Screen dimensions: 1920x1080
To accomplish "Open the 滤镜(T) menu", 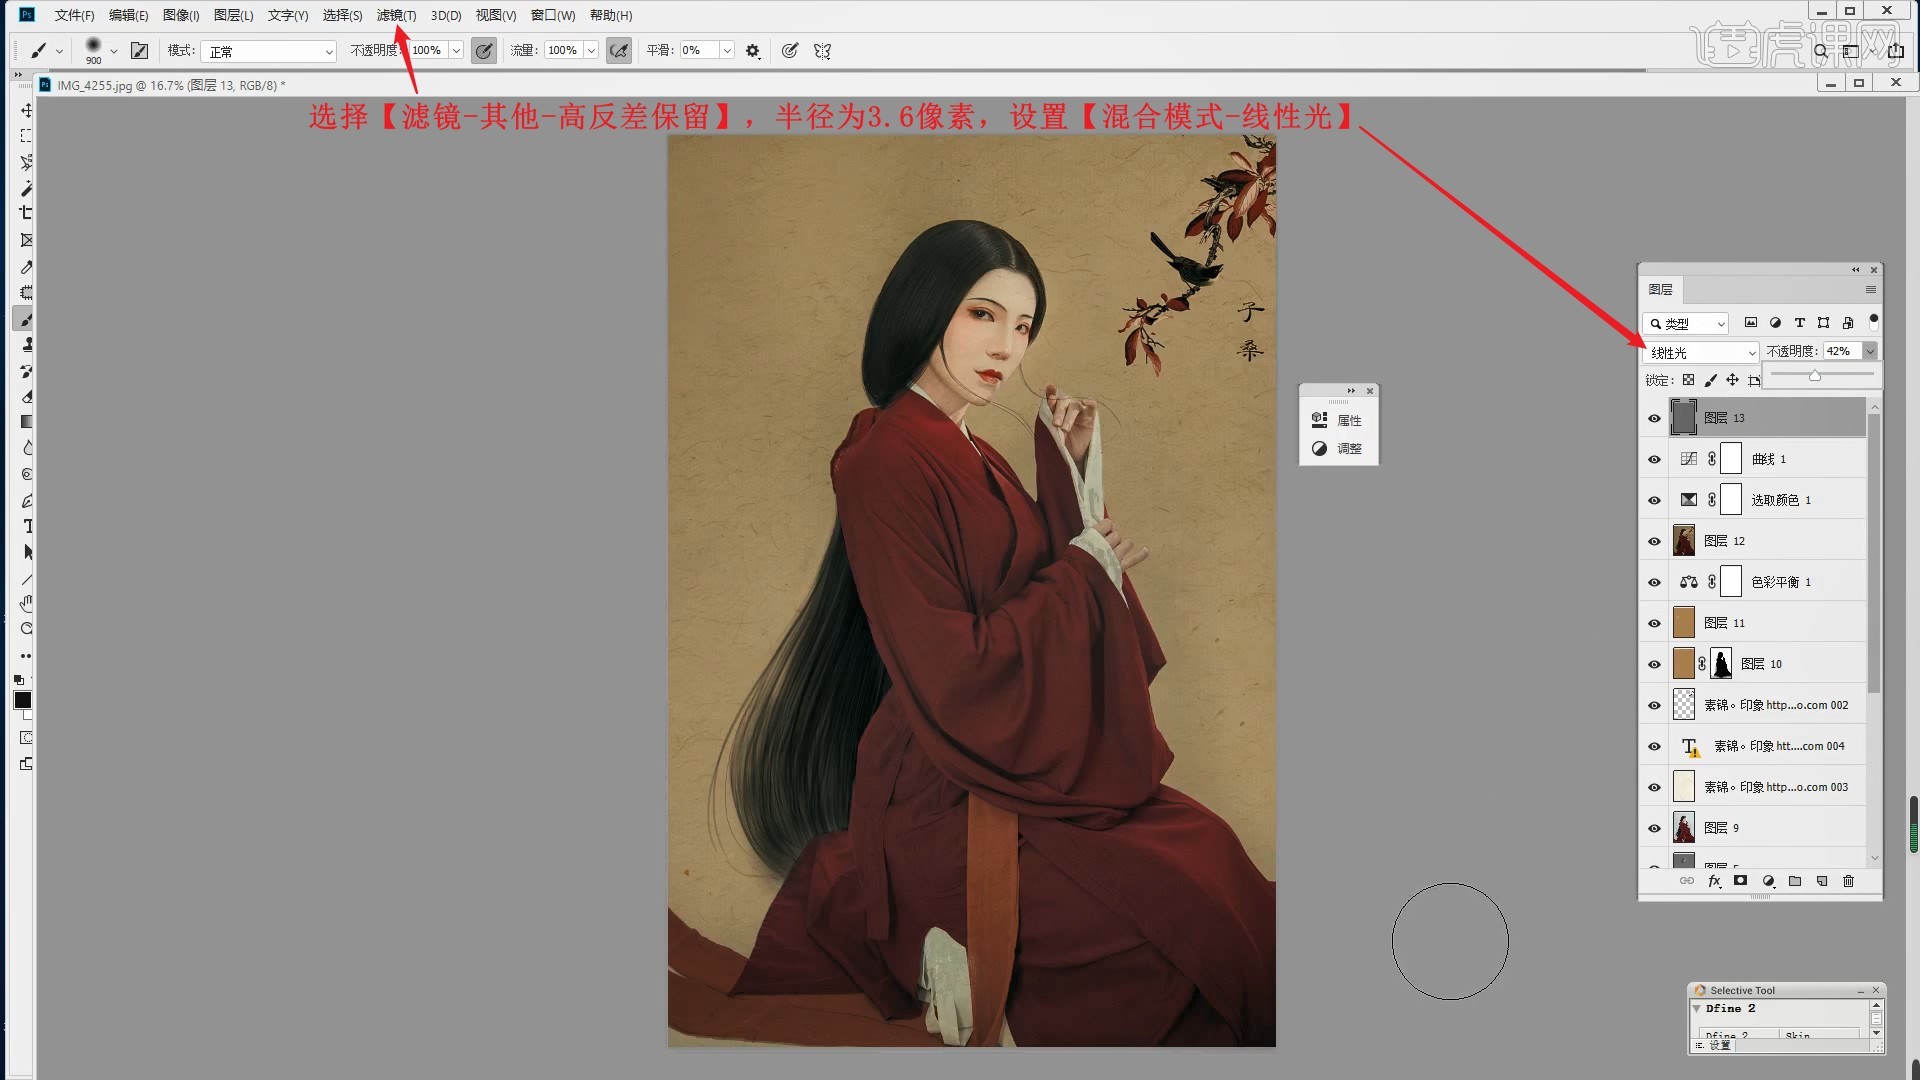I will pos(396,15).
